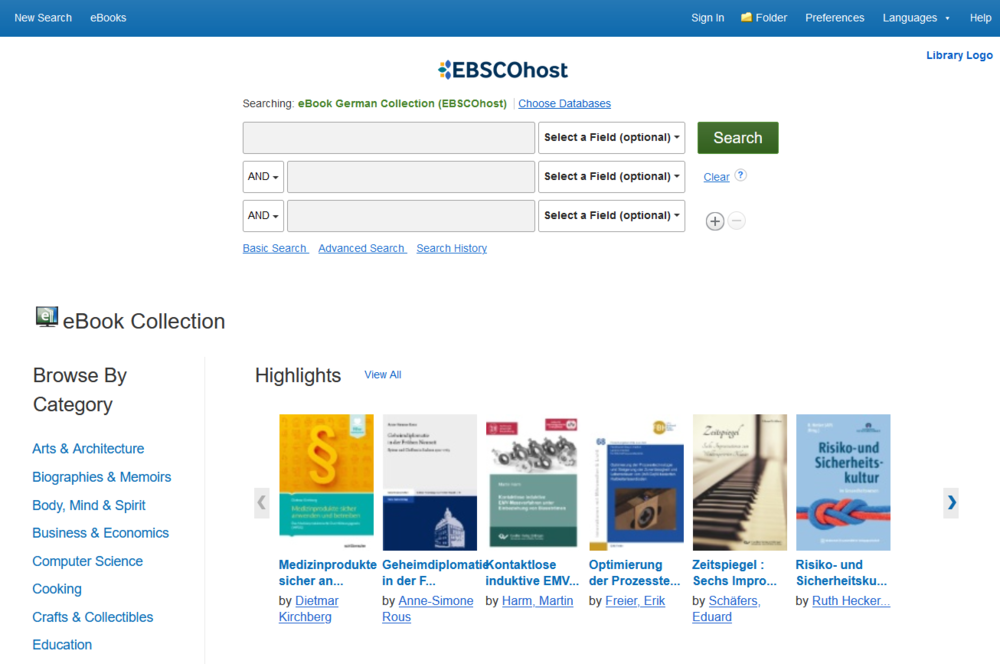Click the first search text field
The height and width of the screenshot is (664, 1000).
[x=388, y=138]
